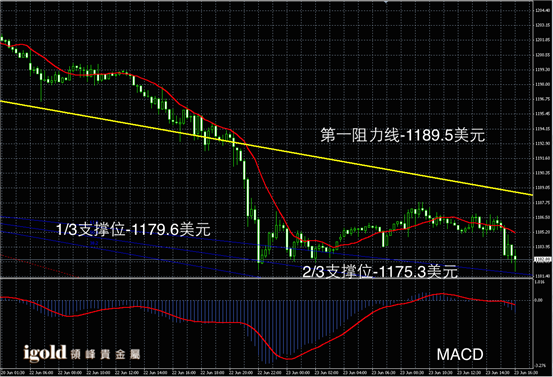
Task: Click the MACD indicator label
Action: (x=460, y=354)
